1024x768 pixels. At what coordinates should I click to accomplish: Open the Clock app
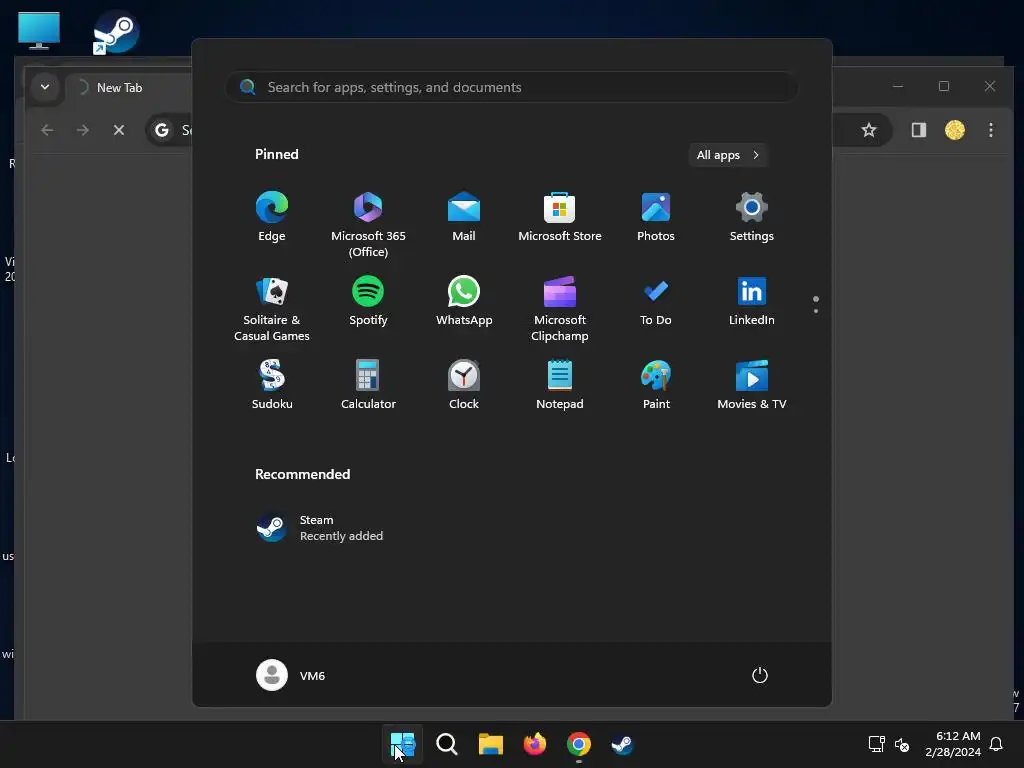click(464, 385)
